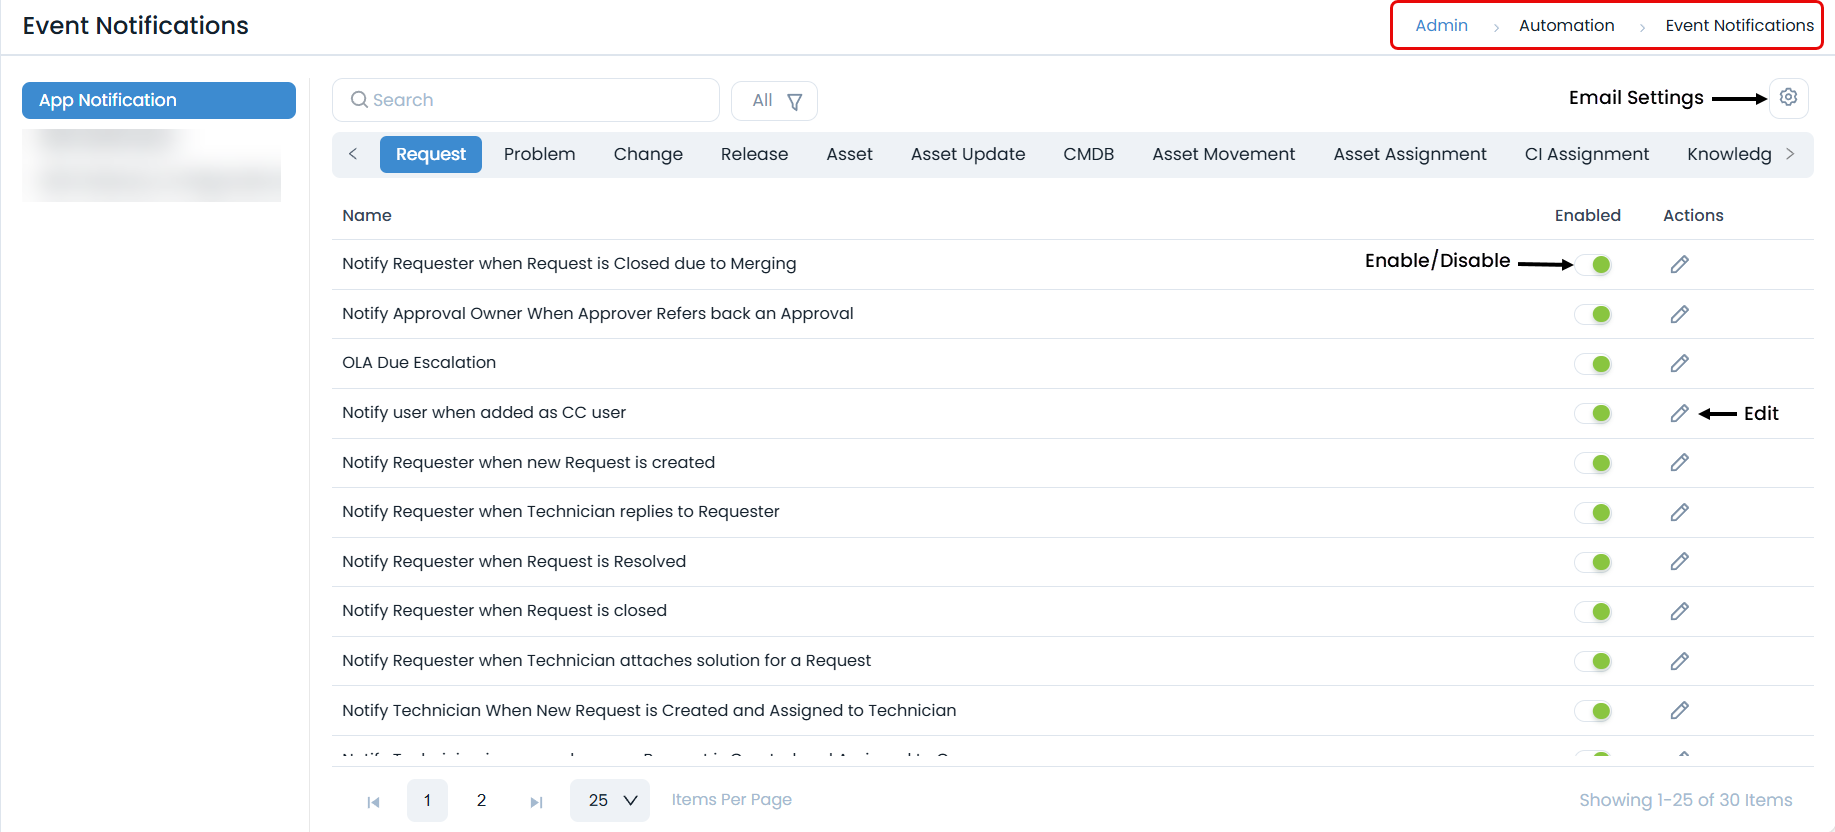Toggle 'Technician attaches solution' switch

coord(1593,661)
